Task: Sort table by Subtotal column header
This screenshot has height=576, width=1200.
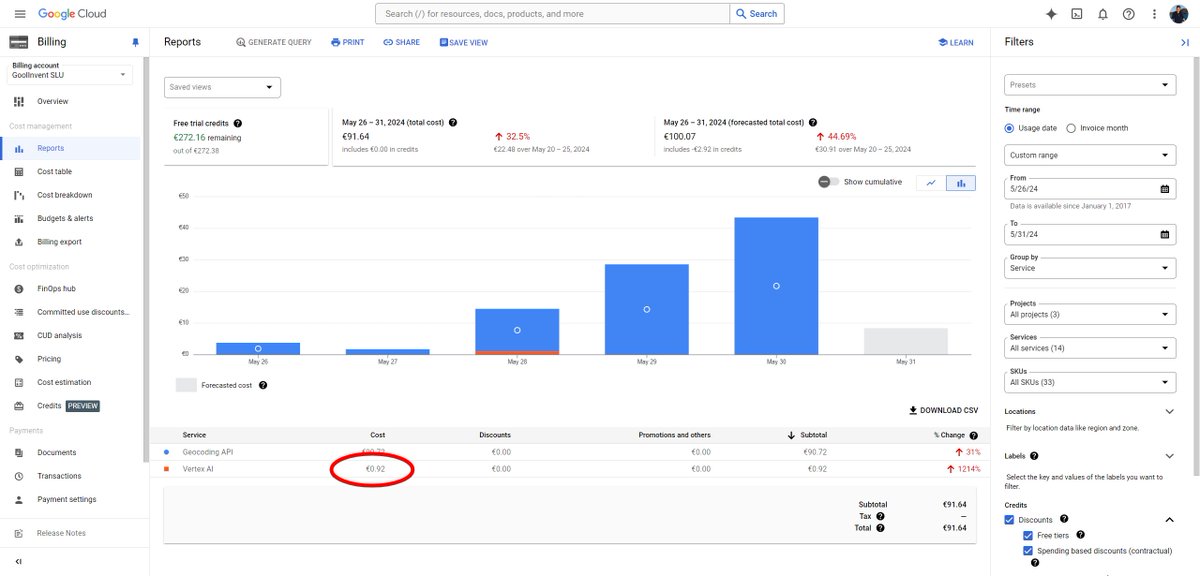Action: coord(809,435)
